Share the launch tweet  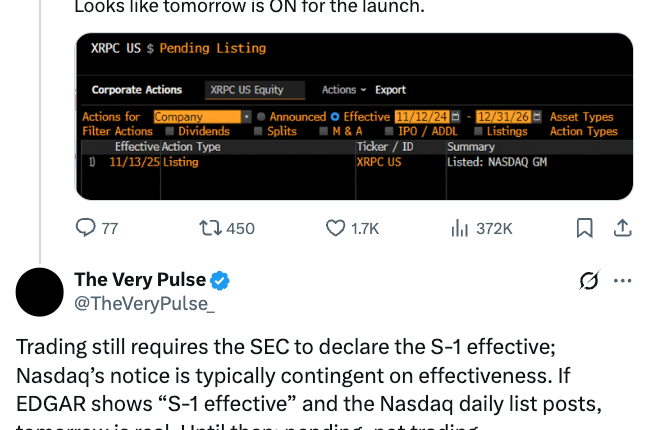coord(621,228)
